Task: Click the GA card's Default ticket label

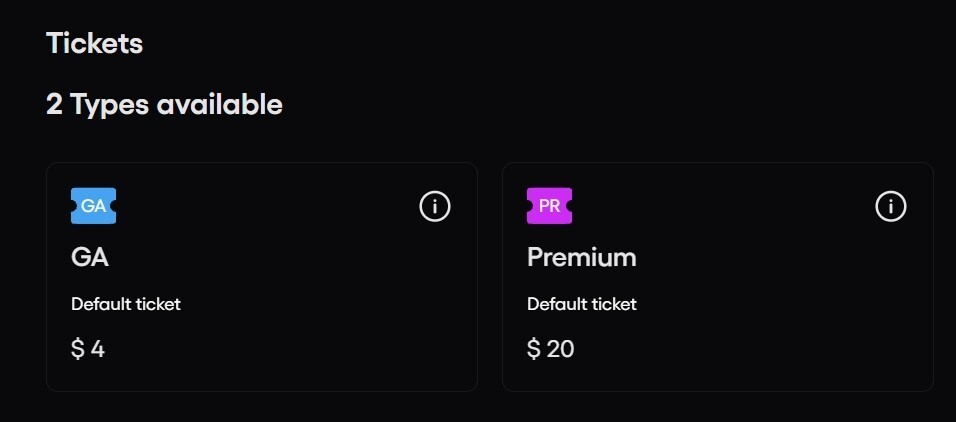Action: (x=126, y=304)
